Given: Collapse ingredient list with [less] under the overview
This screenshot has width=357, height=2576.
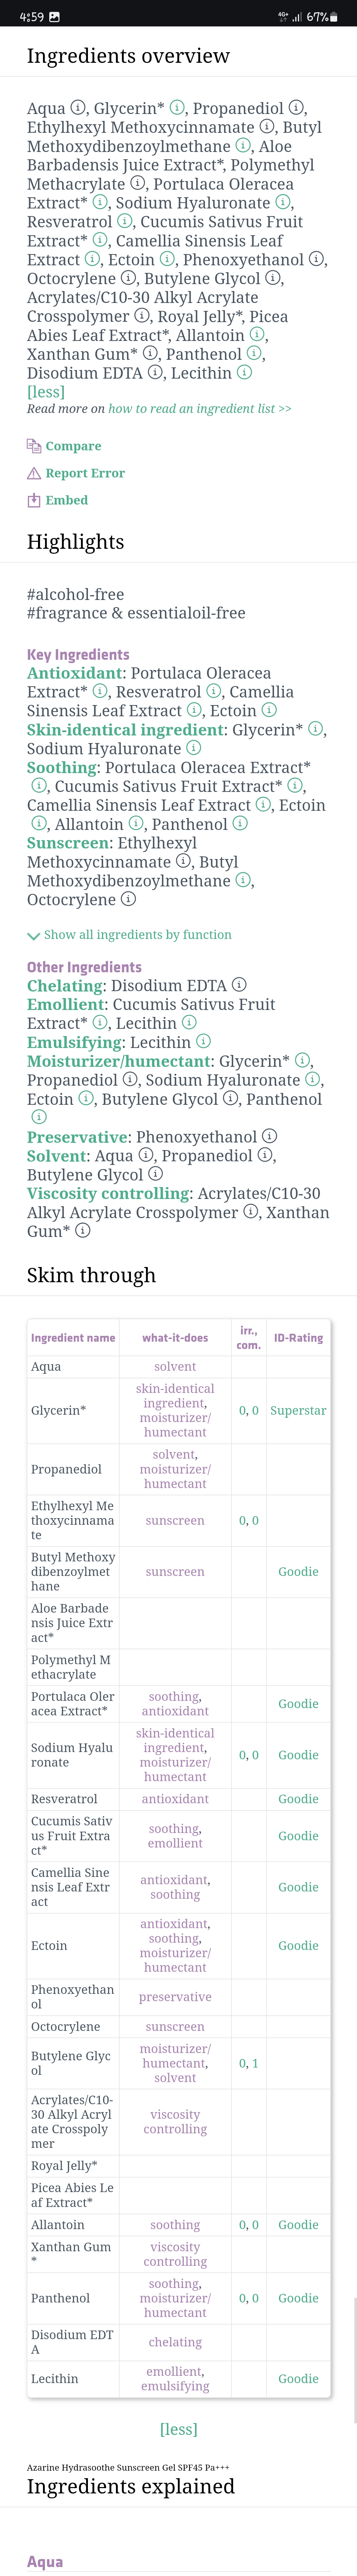Looking at the screenshot, I should pos(46,392).
